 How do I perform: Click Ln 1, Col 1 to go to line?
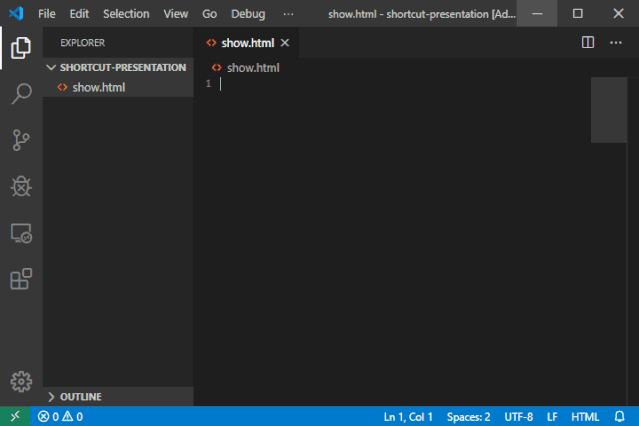pos(408,417)
